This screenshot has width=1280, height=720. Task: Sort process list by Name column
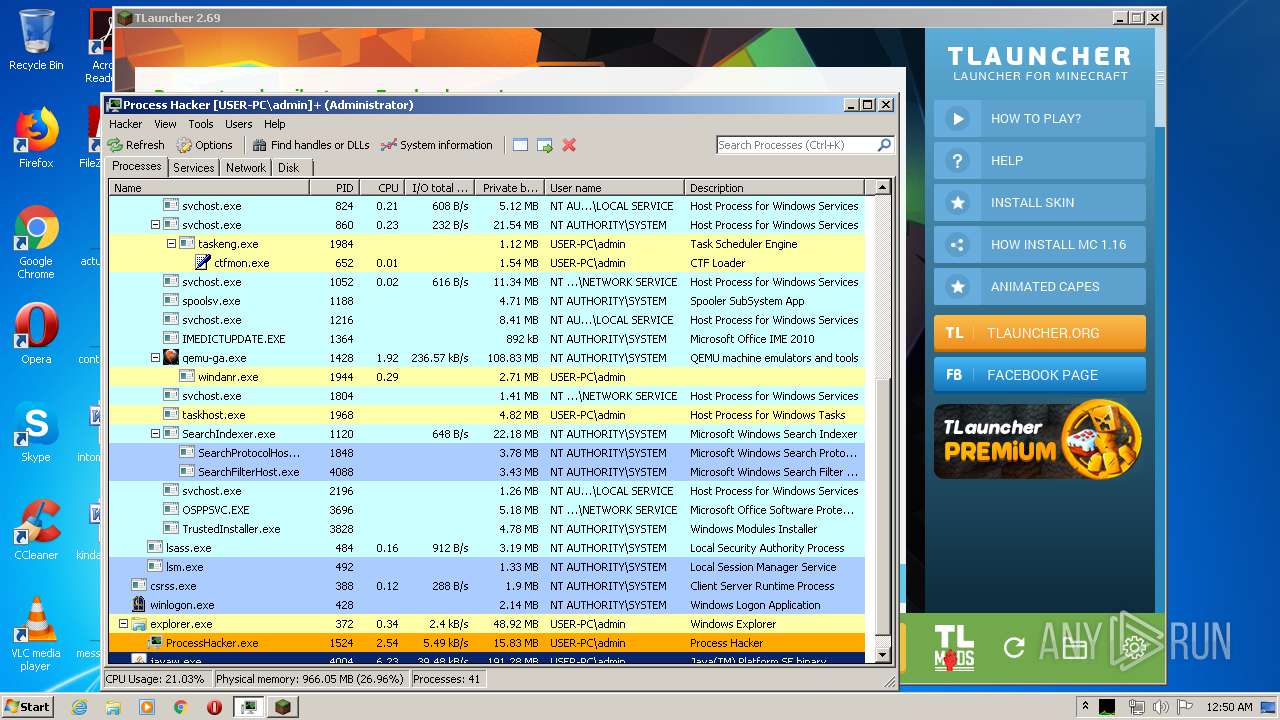click(x=209, y=188)
